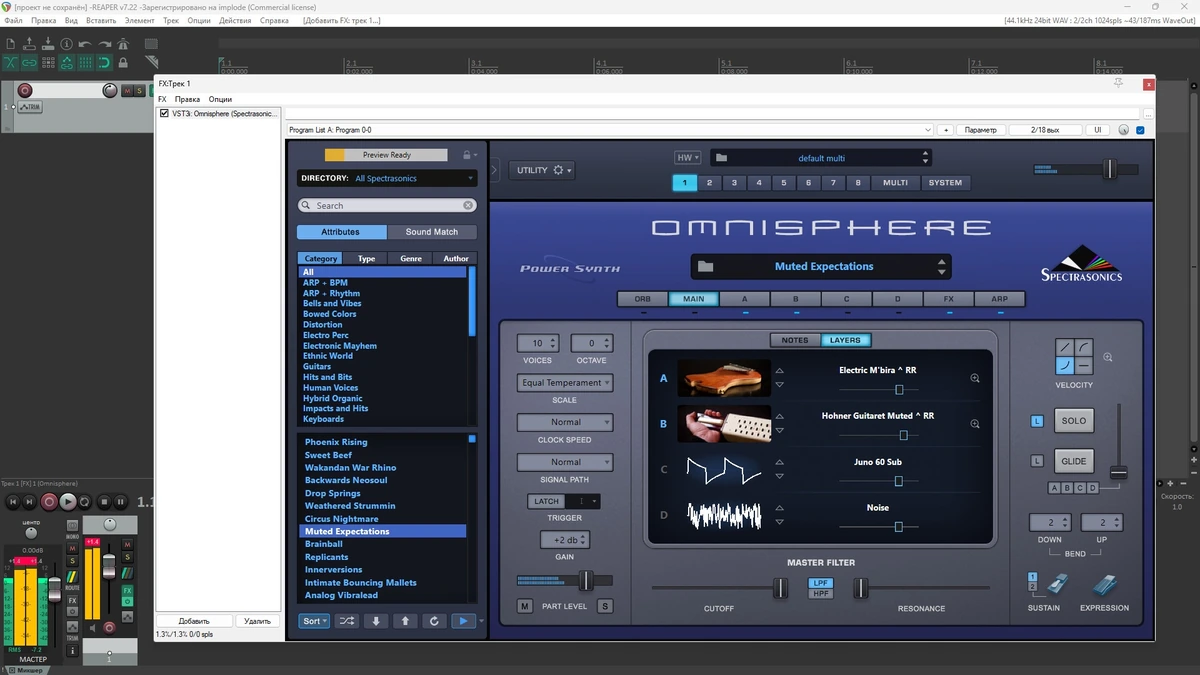This screenshot has width=1200, height=675.
Task: Open the Опции menu in FX window
Action: tap(220, 99)
